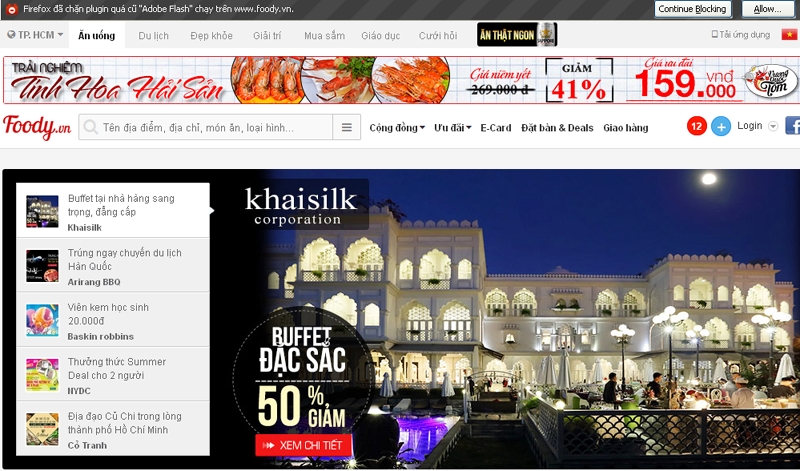
Task: Open the Mua sắm tab
Action: click(324, 36)
